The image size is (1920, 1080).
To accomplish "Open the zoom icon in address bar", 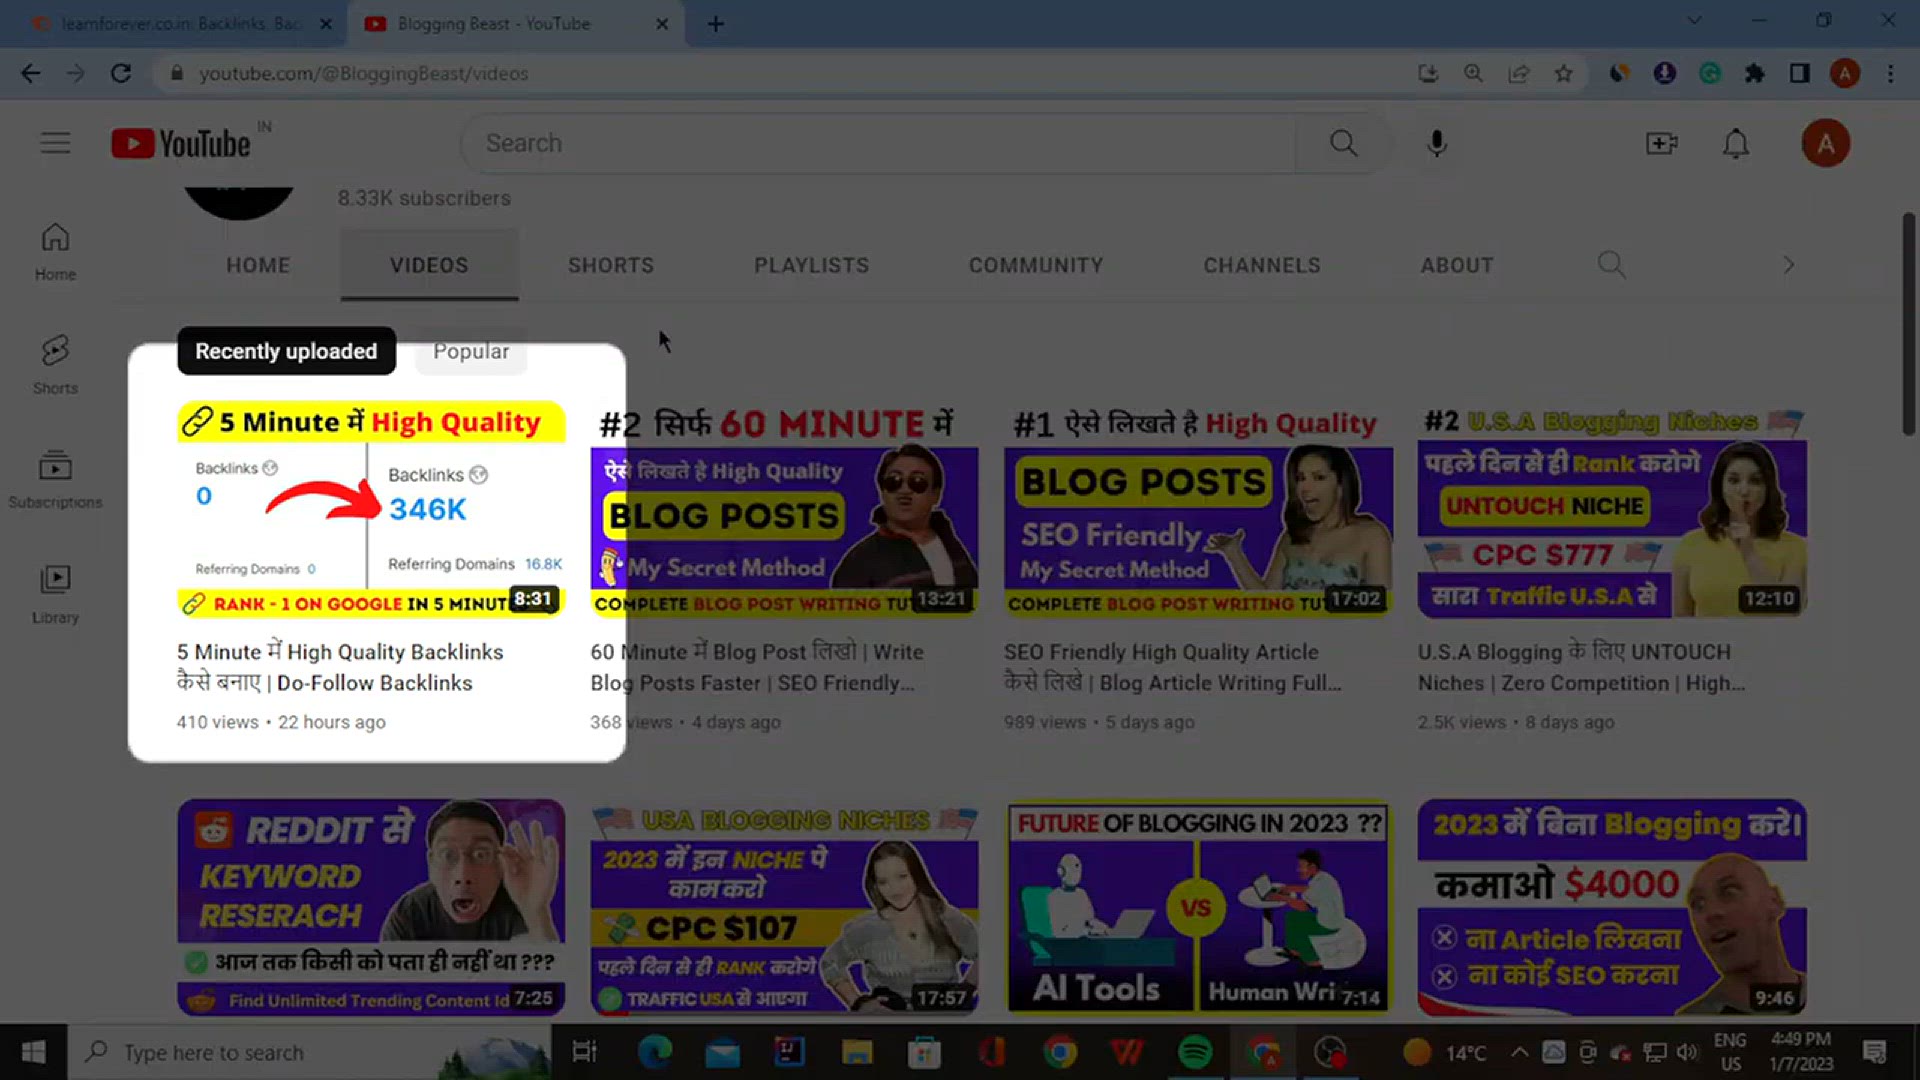I will (1473, 73).
